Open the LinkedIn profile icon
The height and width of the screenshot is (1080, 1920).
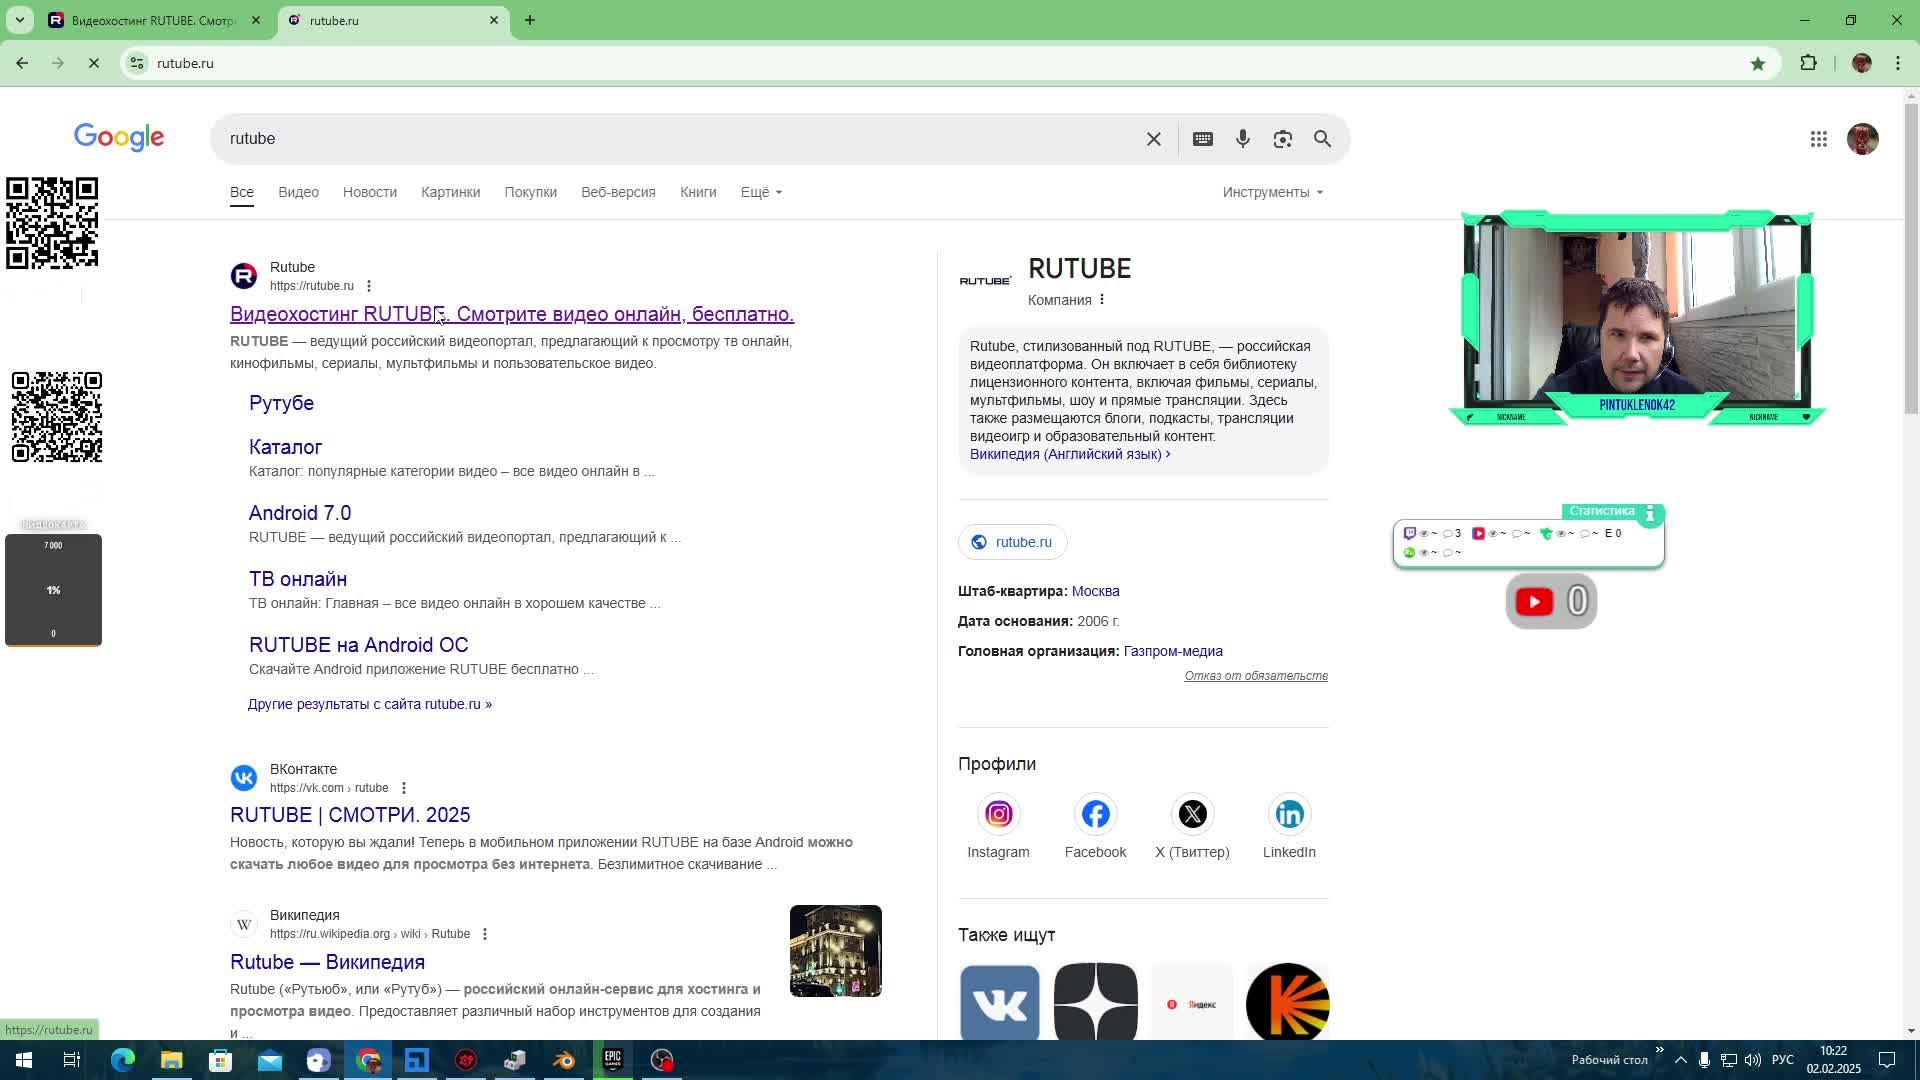pyautogui.click(x=1289, y=814)
